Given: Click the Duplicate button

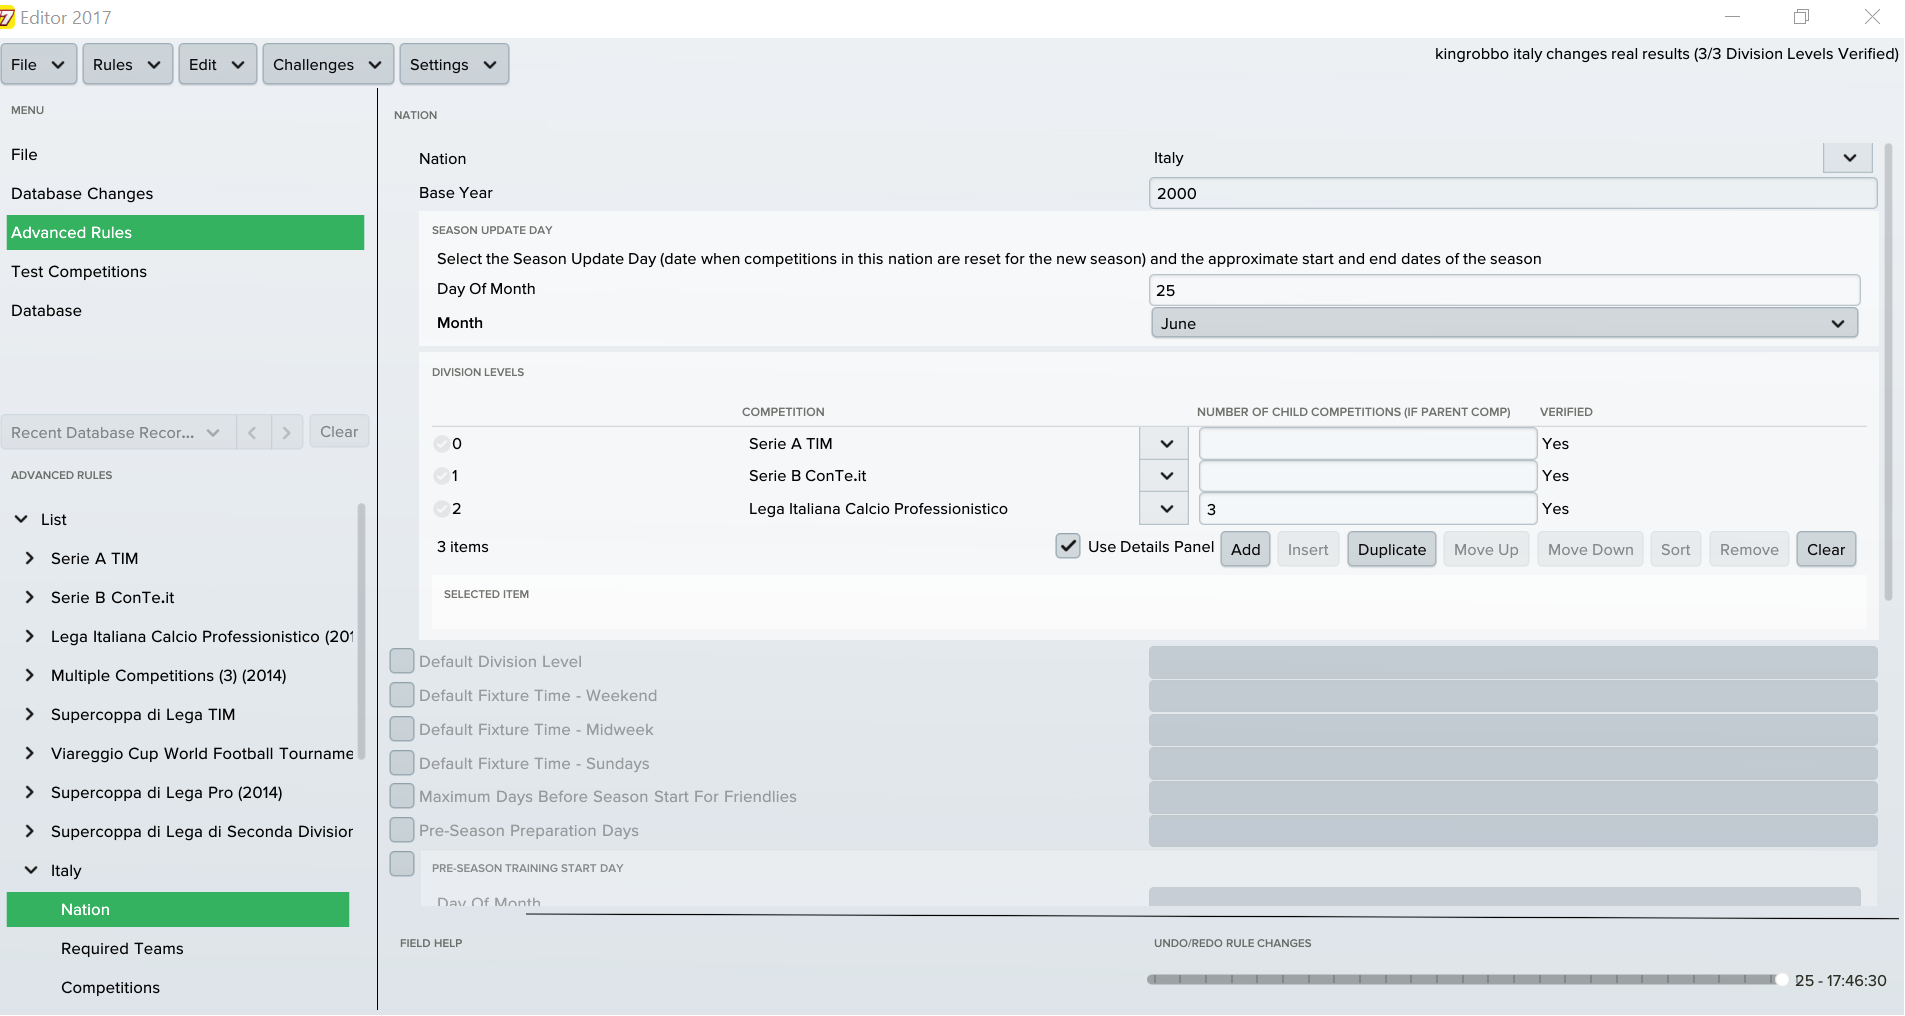Looking at the screenshot, I should click(x=1391, y=549).
